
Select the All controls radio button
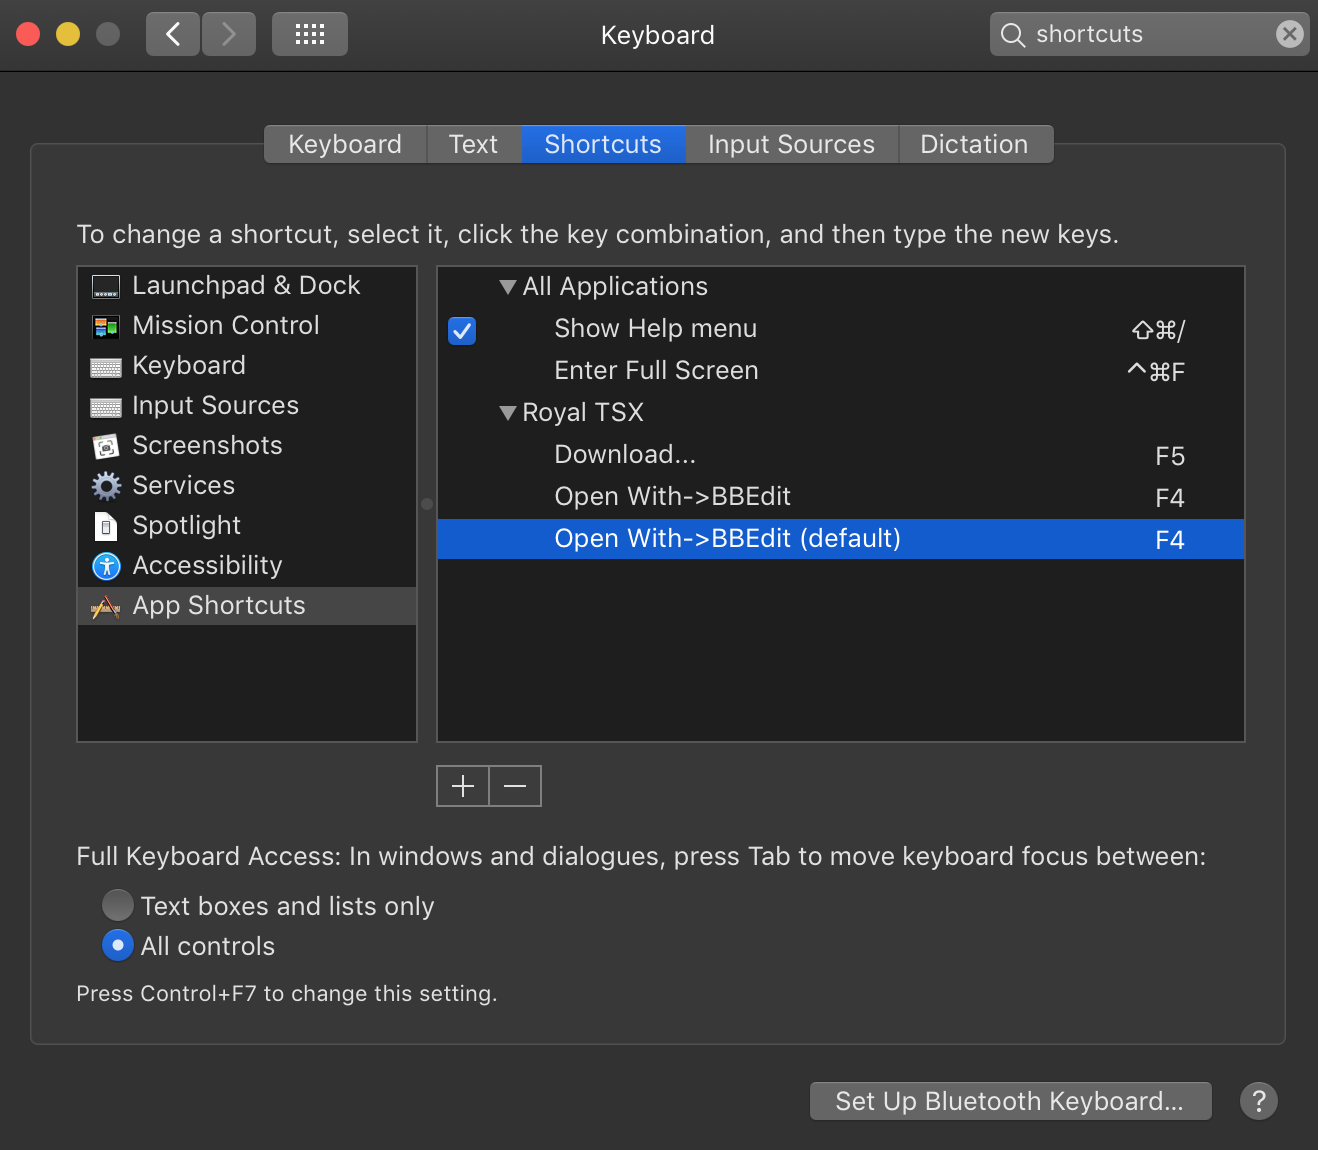click(x=118, y=945)
